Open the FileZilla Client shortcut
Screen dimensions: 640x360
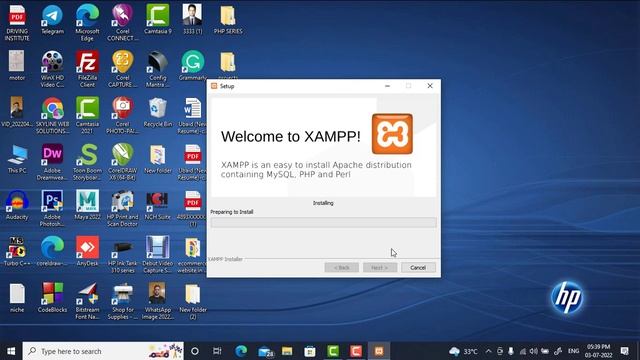pos(87,69)
